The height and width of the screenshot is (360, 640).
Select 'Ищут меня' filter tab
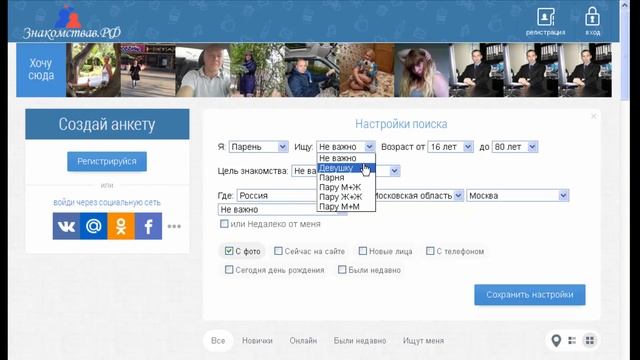point(423,340)
